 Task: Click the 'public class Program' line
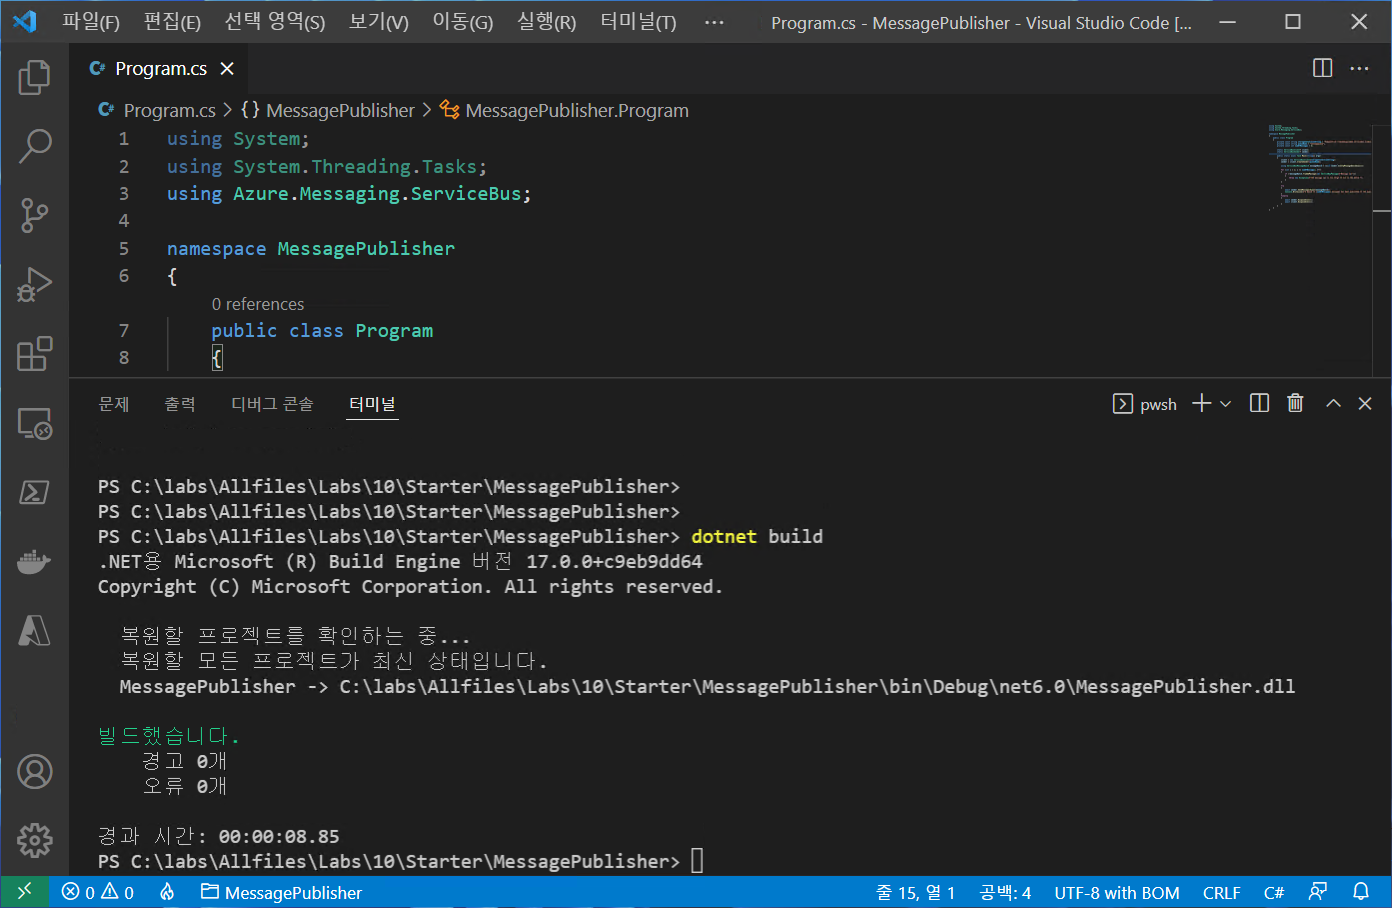pos(322,330)
